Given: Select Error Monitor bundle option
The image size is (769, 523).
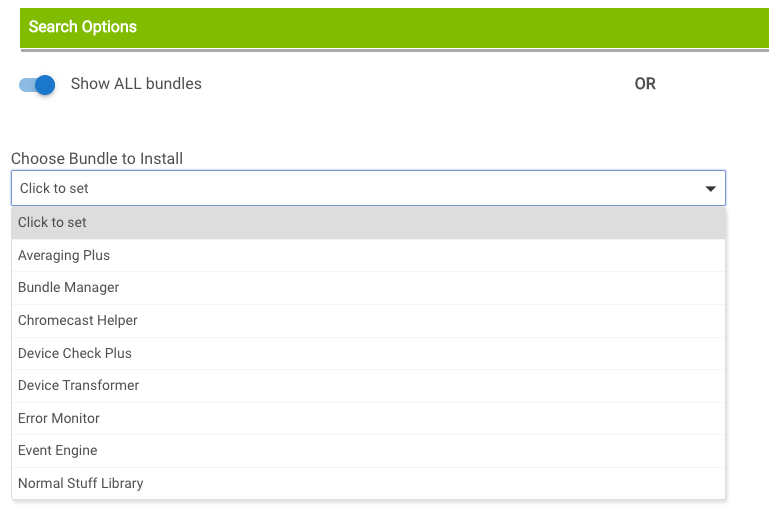Looking at the screenshot, I should tap(59, 418).
